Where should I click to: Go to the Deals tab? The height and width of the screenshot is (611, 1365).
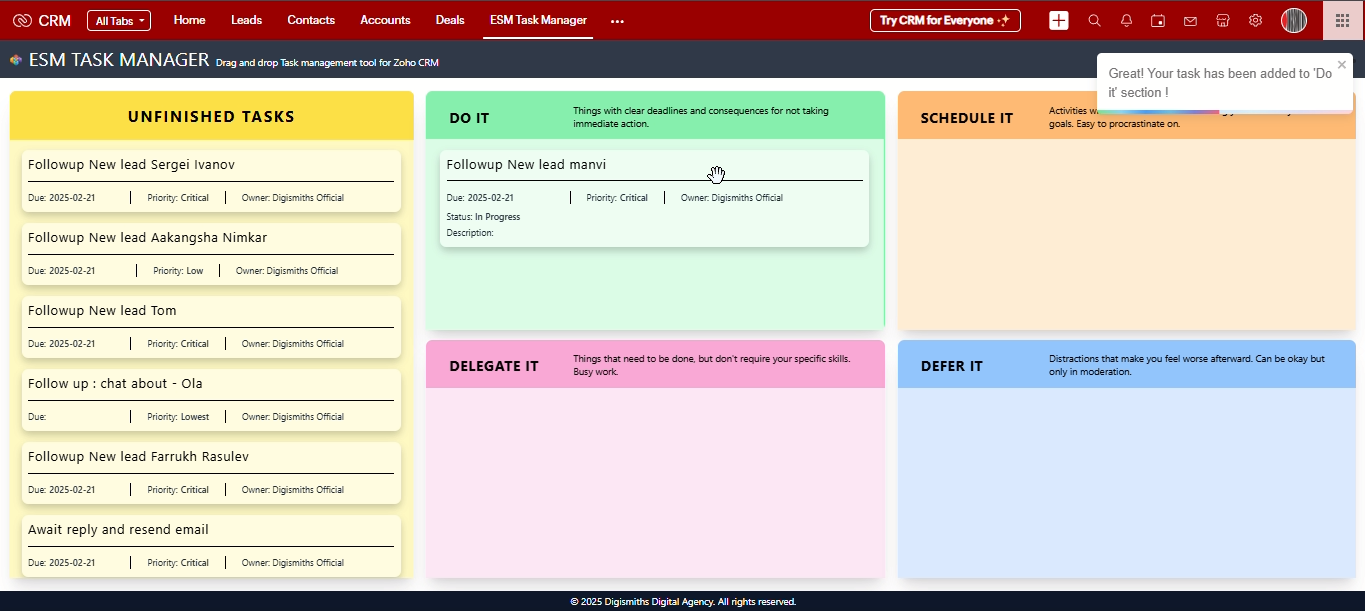pyautogui.click(x=450, y=20)
